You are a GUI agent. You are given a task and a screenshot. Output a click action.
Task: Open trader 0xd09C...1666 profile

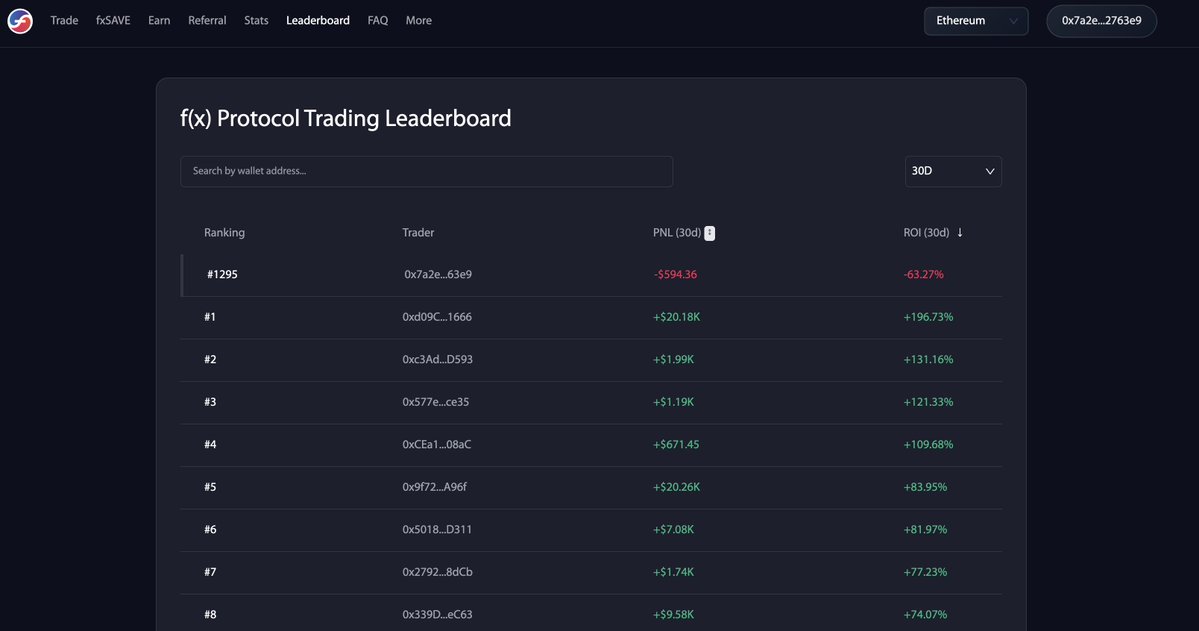437,317
